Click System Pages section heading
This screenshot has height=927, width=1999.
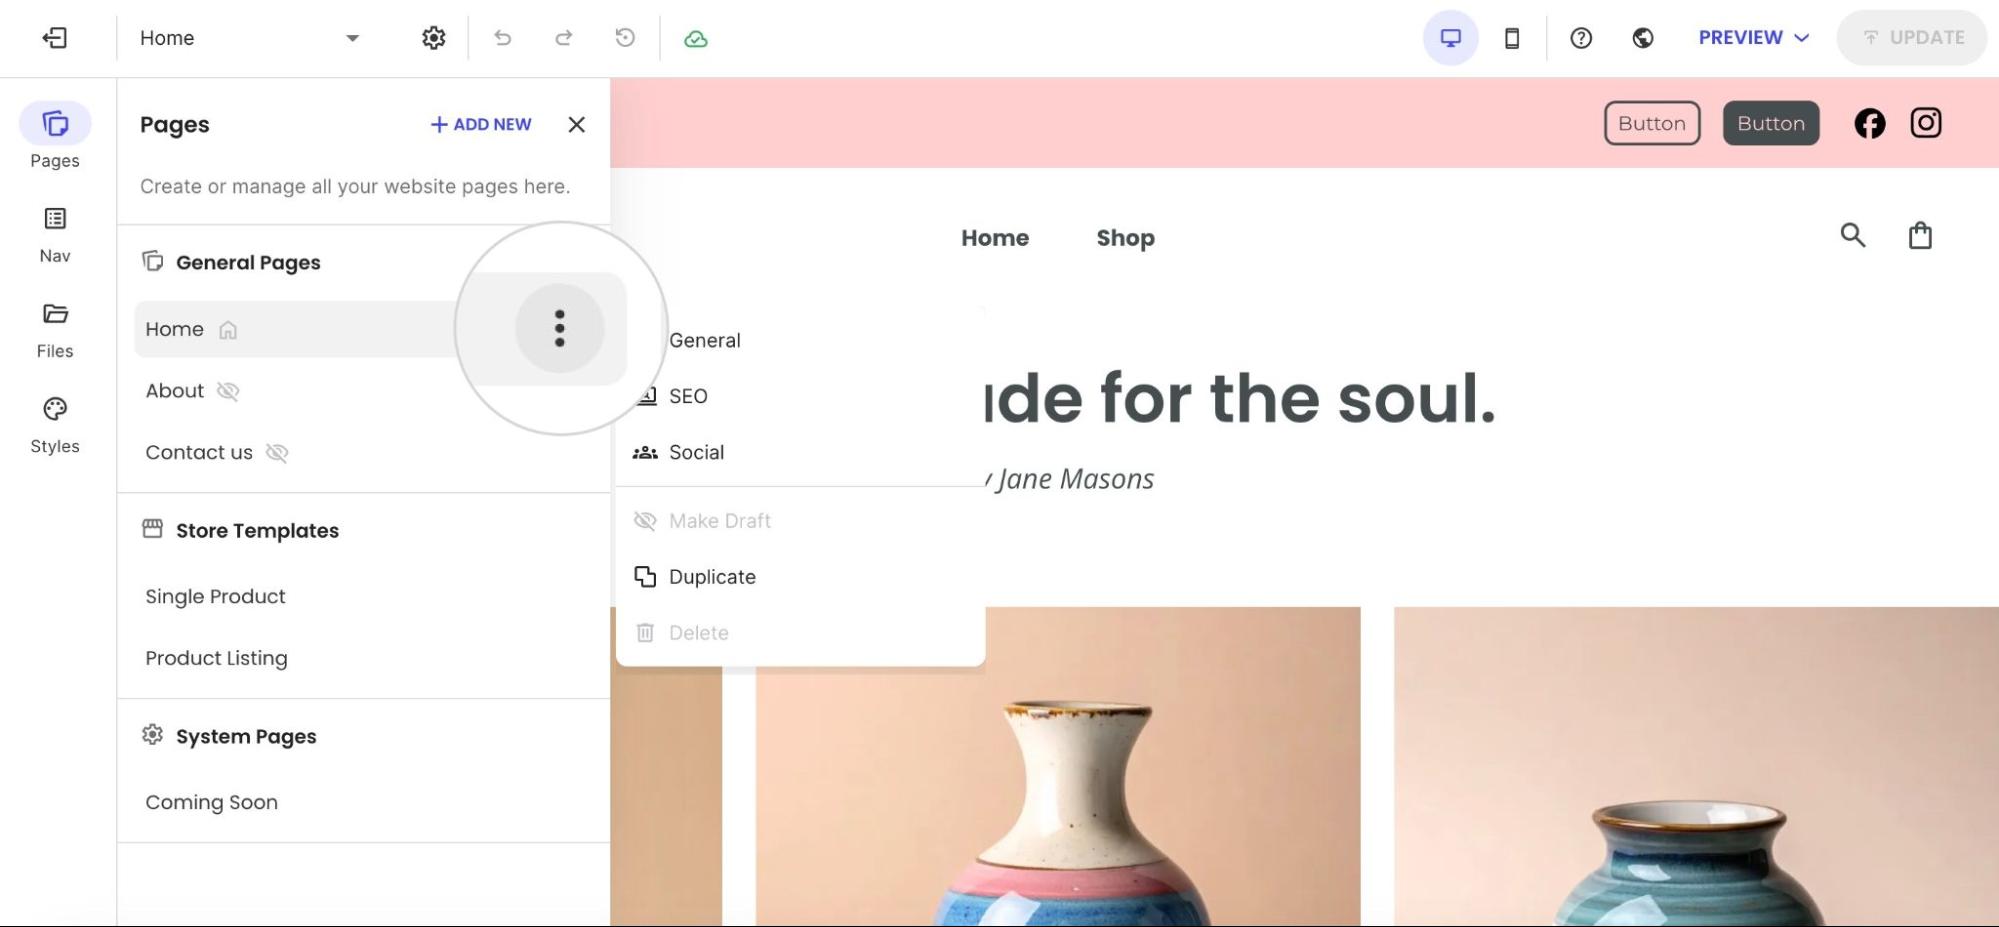click(x=246, y=737)
